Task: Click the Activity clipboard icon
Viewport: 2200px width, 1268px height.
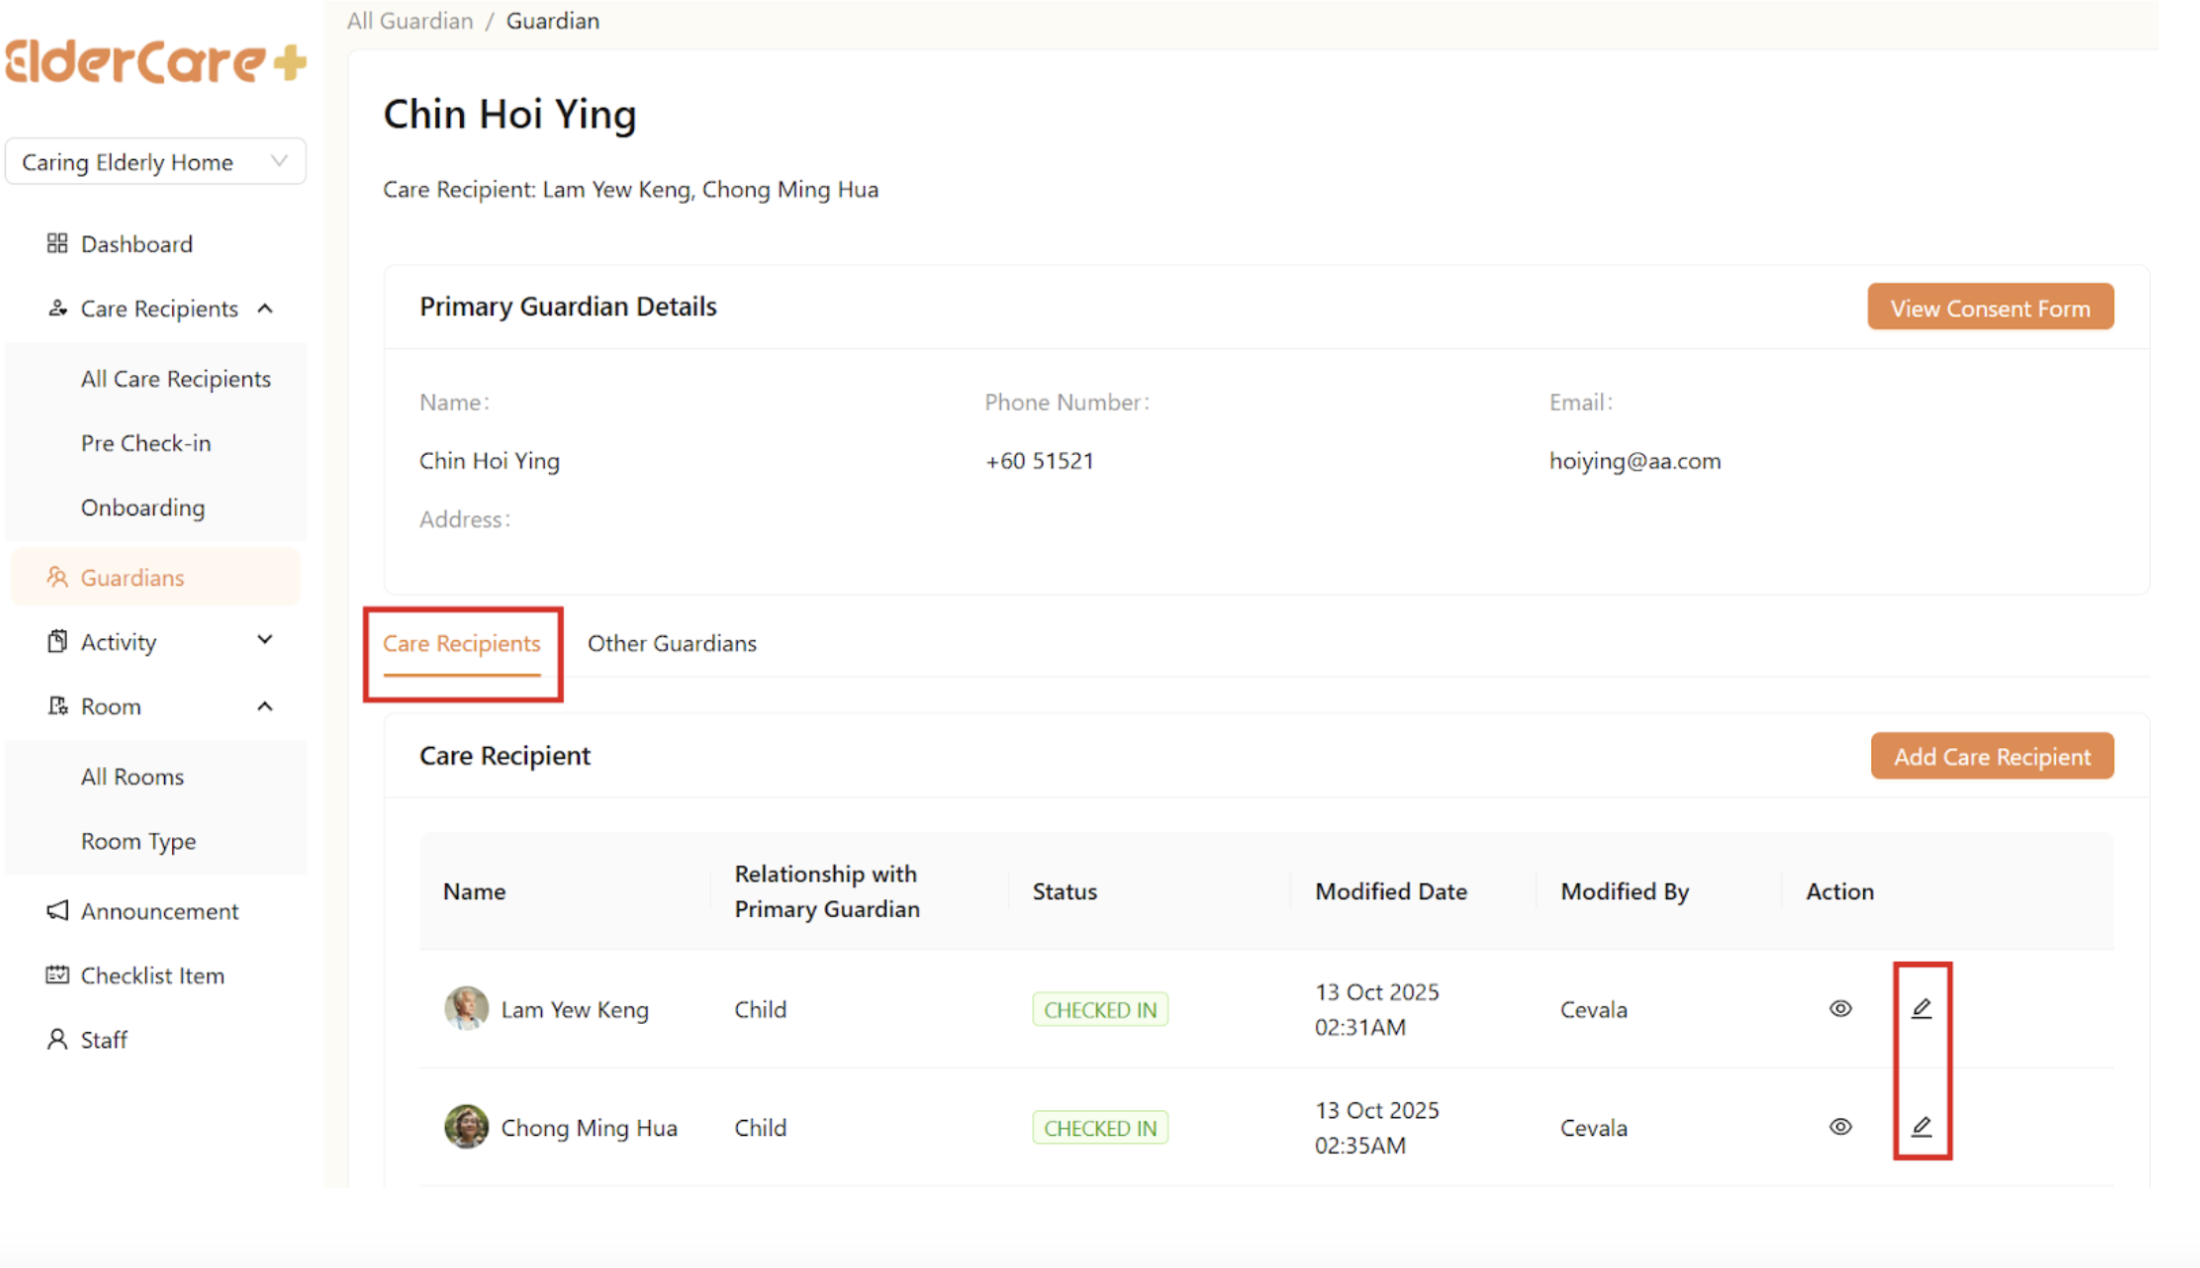Action: [x=57, y=641]
